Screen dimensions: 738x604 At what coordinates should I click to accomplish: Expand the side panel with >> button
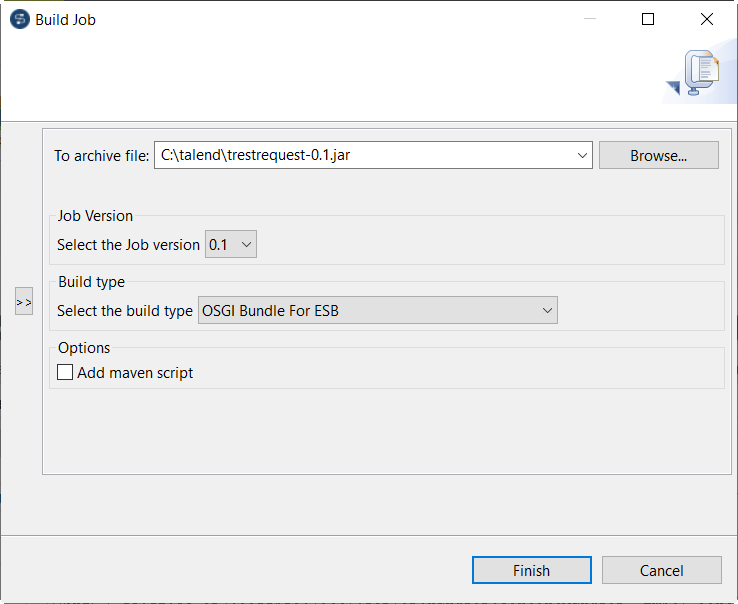[x=24, y=302]
